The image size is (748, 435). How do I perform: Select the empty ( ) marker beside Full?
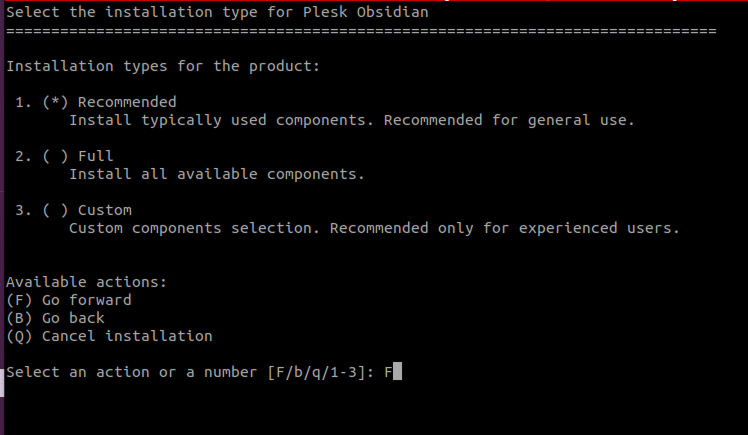coord(55,156)
